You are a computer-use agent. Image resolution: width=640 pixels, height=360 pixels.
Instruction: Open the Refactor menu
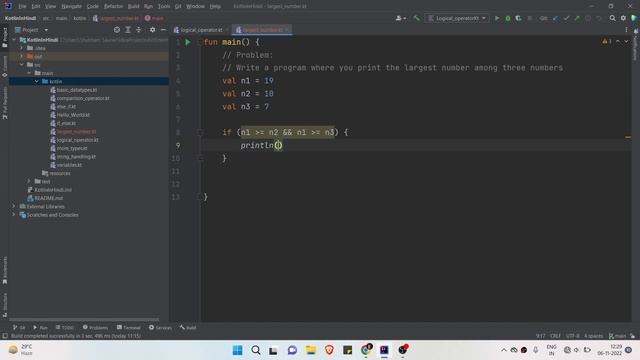(x=113, y=6)
